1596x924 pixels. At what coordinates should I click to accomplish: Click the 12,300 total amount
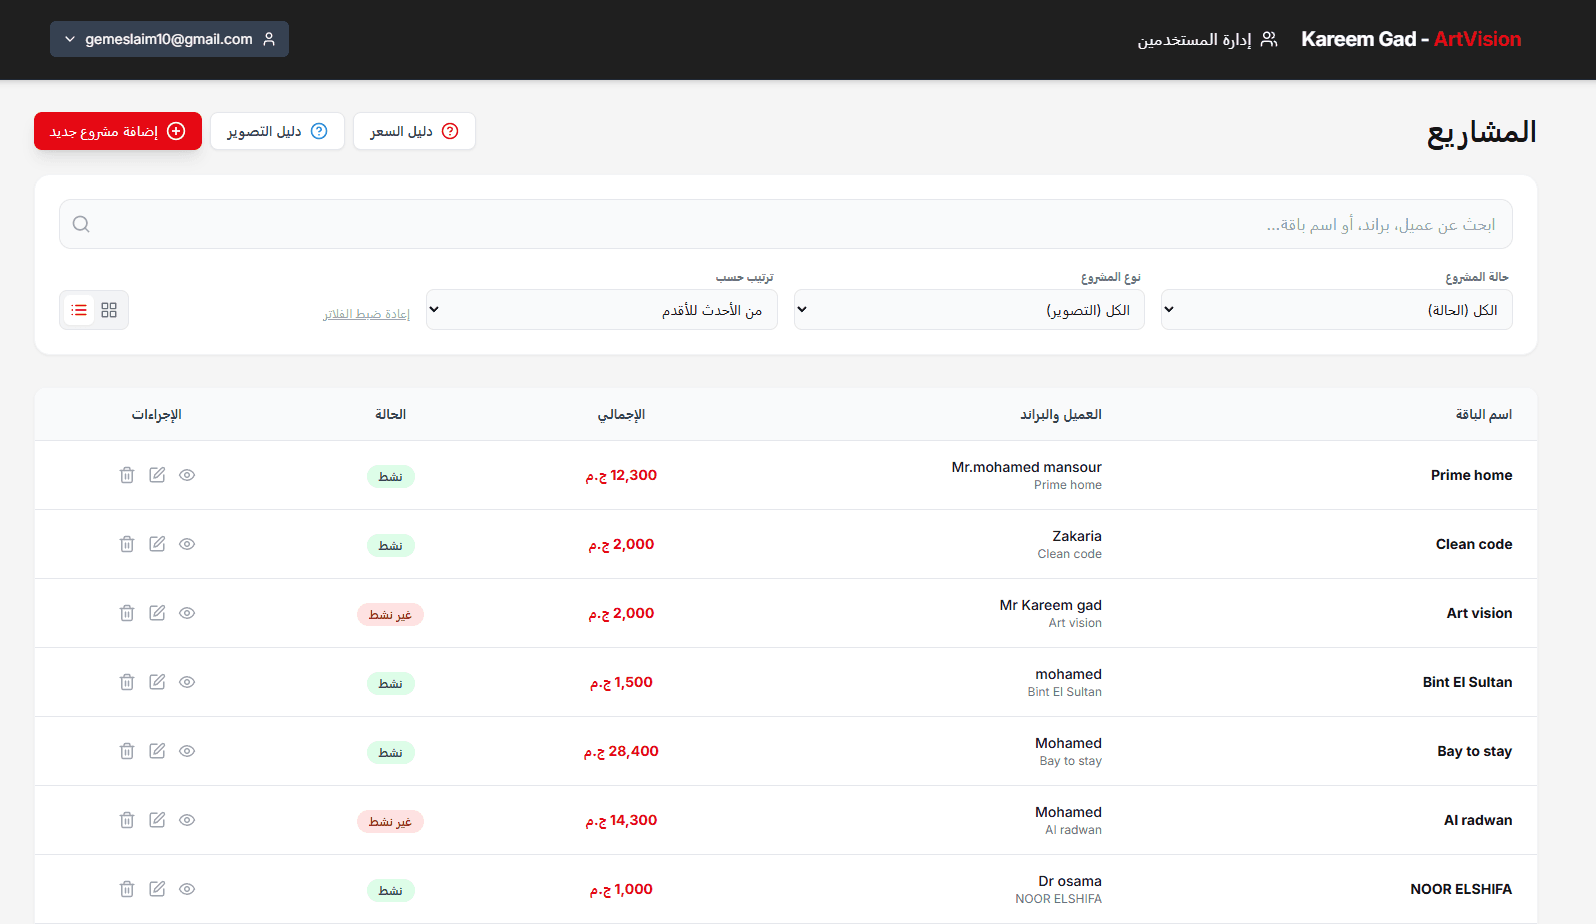click(x=621, y=475)
